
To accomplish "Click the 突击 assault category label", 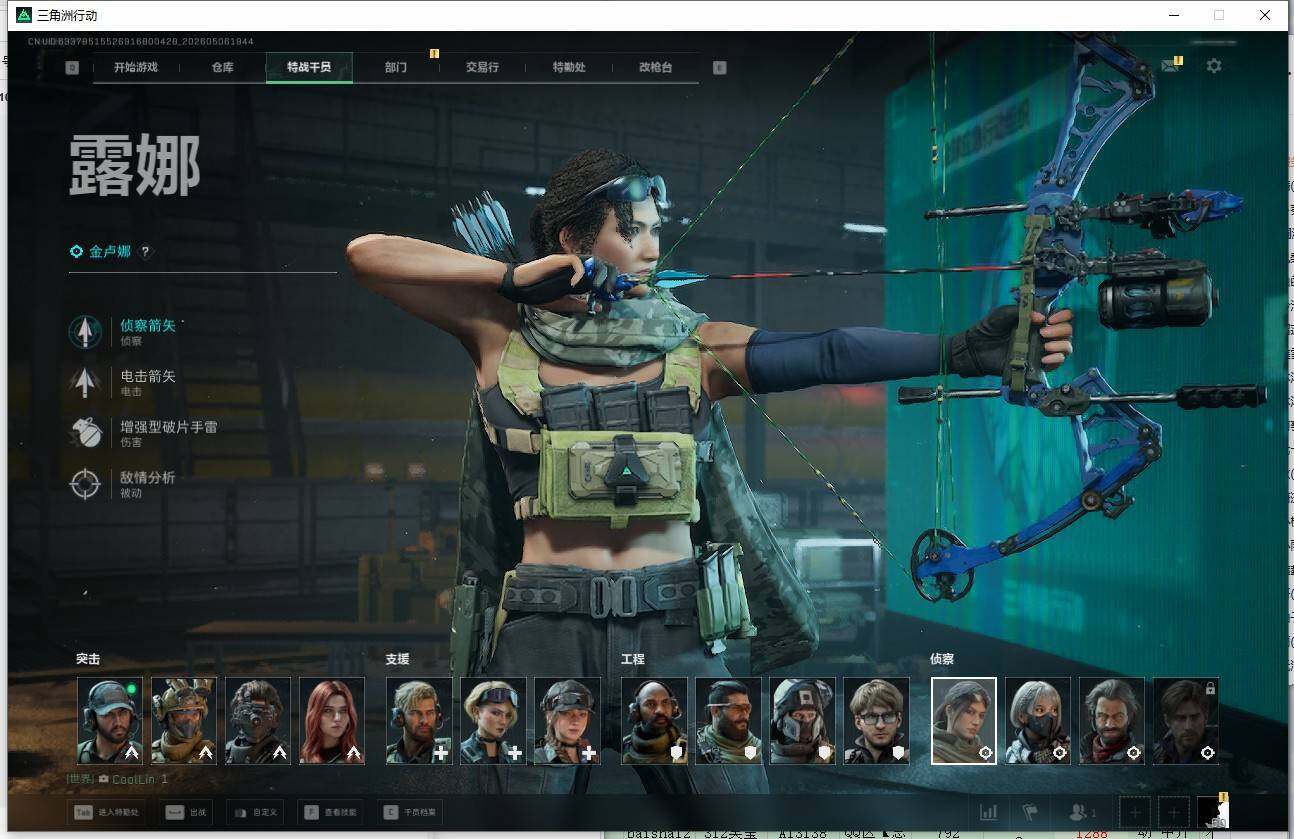I will [88, 659].
